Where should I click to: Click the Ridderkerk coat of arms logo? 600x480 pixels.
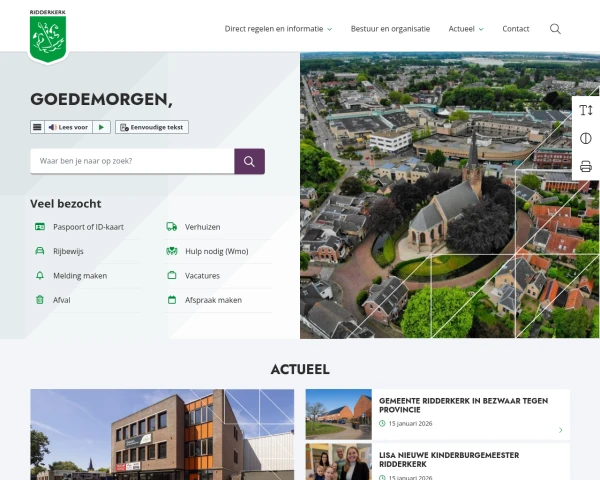pos(48,36)
